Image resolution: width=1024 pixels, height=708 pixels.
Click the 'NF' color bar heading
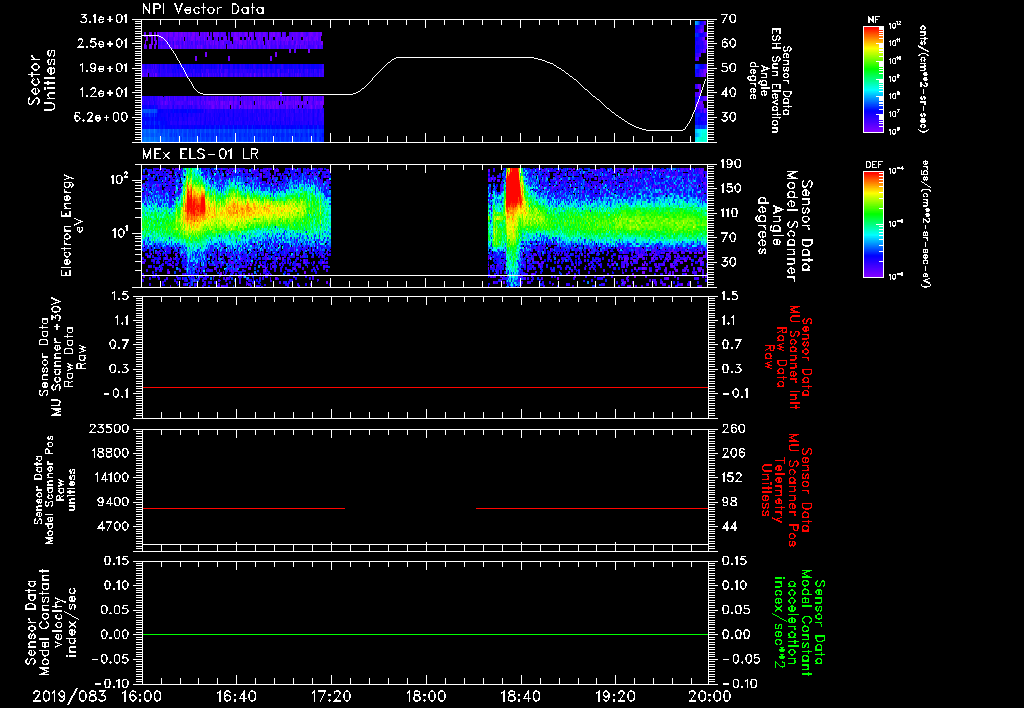[x=874, y=20]
